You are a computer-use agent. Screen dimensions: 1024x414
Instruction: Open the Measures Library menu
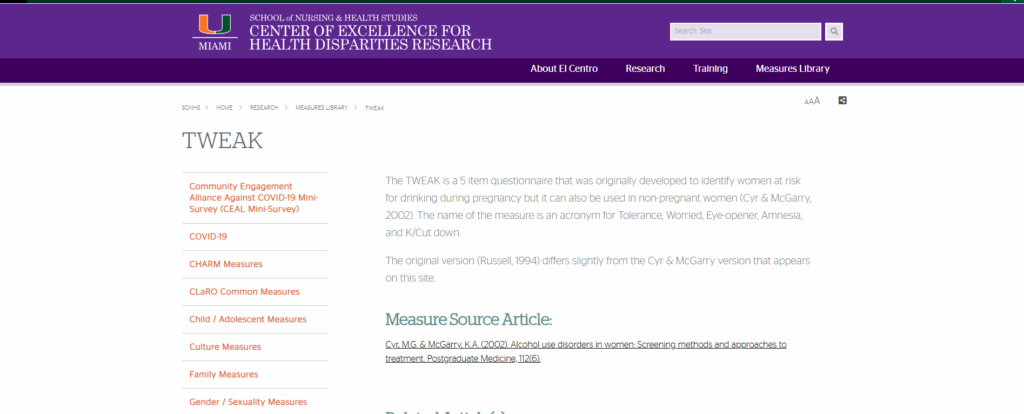coord(792,69)
